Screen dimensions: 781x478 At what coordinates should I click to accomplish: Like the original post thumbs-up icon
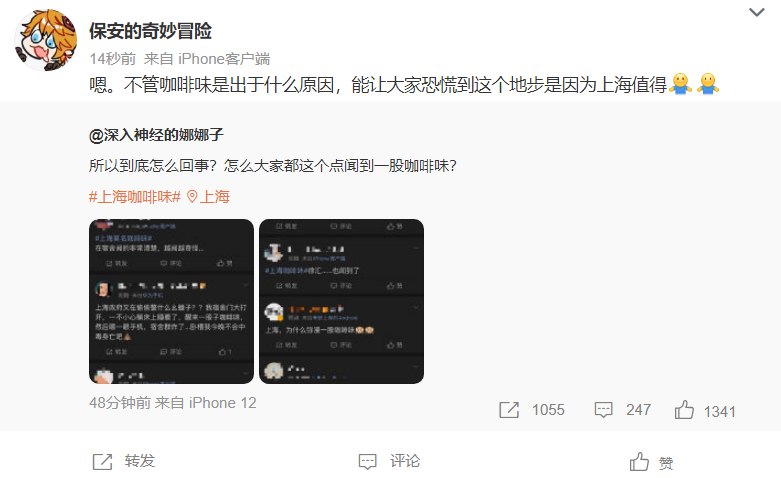684,410
